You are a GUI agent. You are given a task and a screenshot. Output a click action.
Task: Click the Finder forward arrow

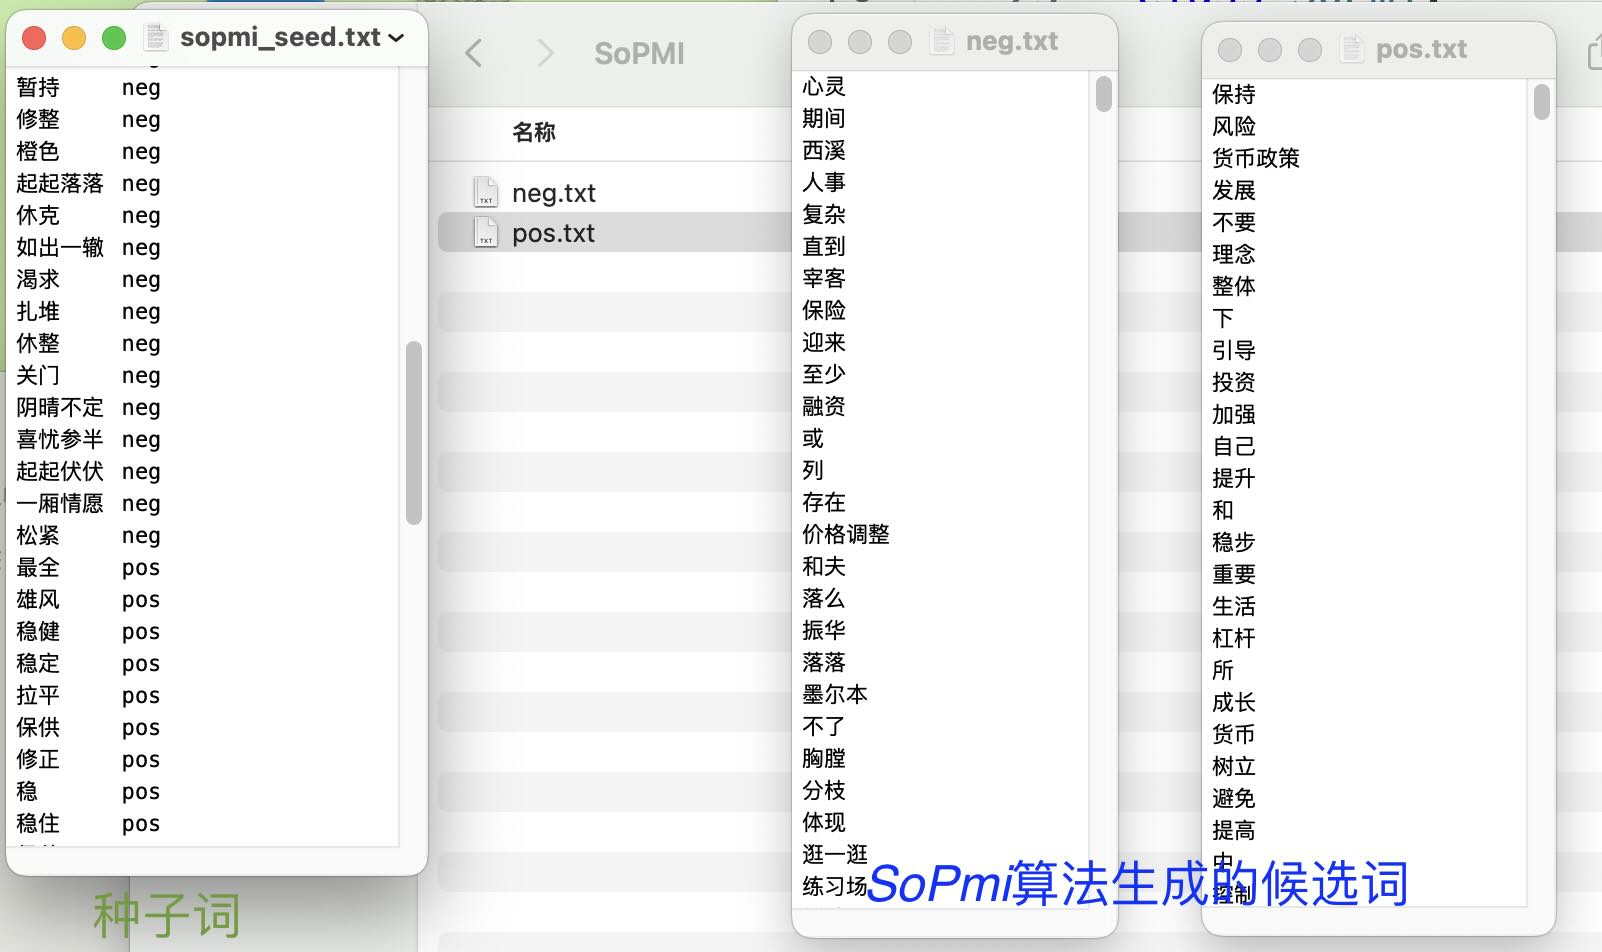(545, 53)
